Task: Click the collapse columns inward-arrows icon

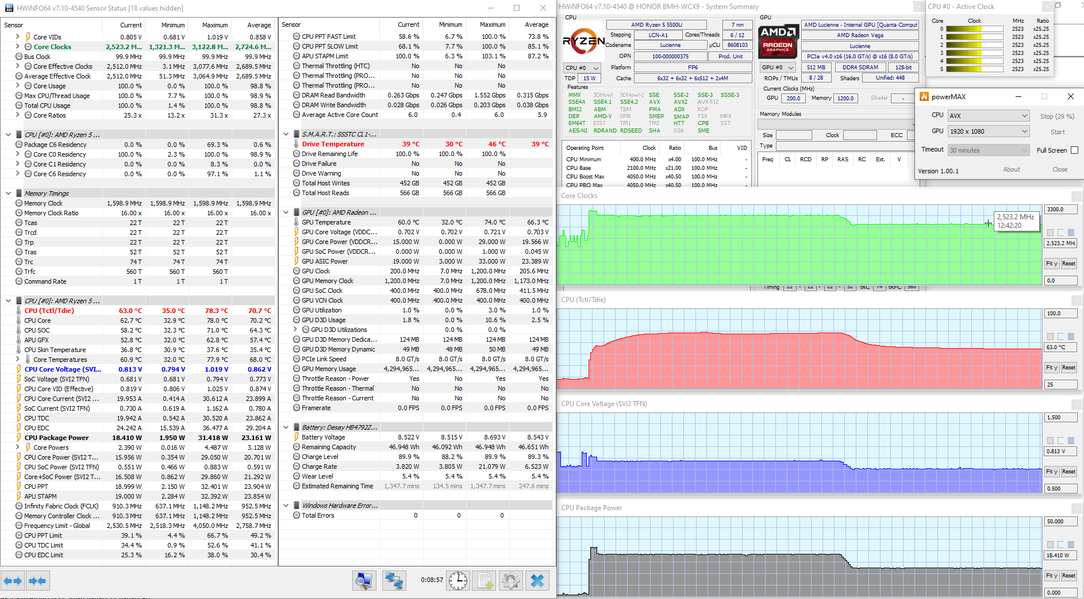Action: (x=37, y=580)
